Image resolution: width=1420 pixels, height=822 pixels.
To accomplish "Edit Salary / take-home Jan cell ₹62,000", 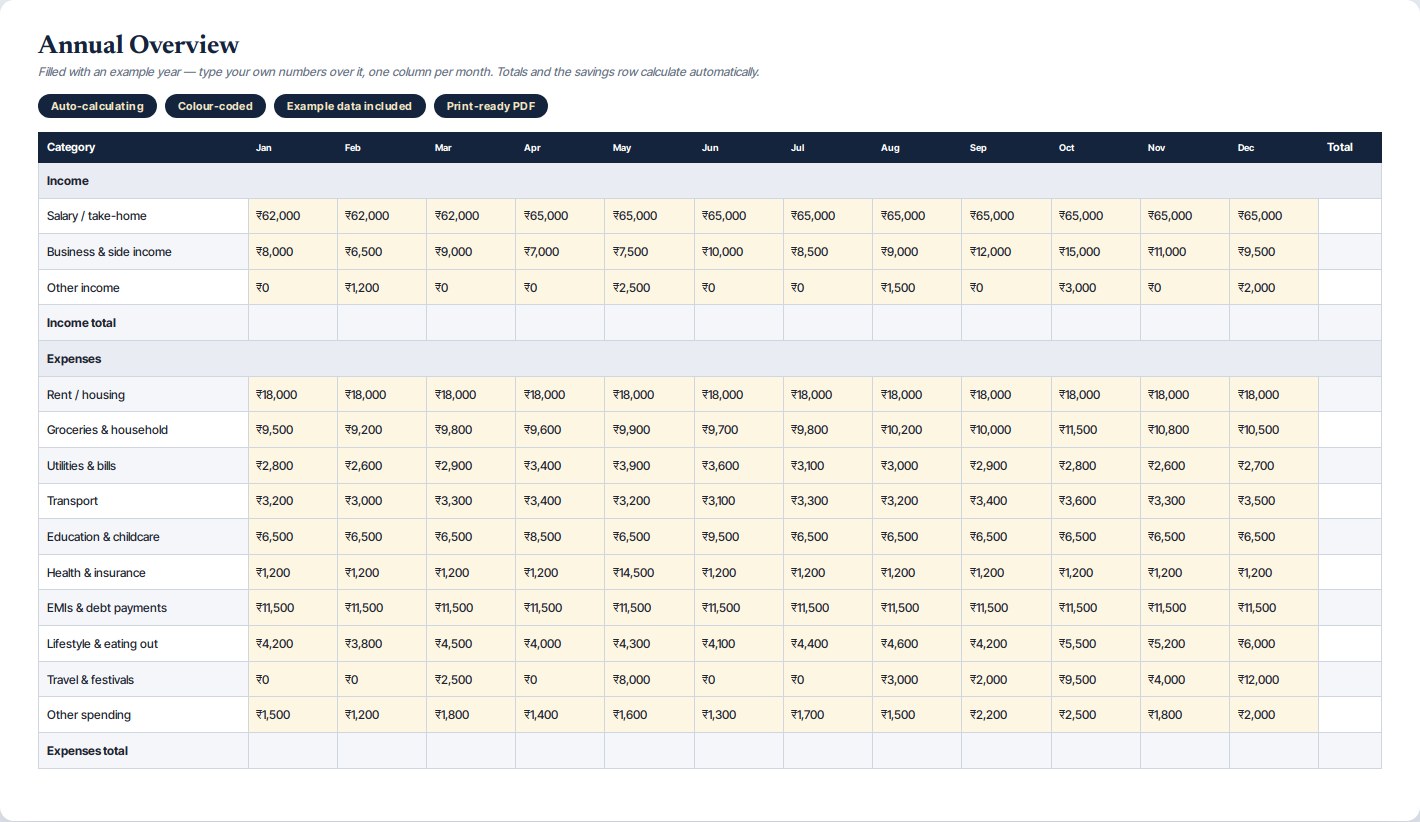I will 293,216.
